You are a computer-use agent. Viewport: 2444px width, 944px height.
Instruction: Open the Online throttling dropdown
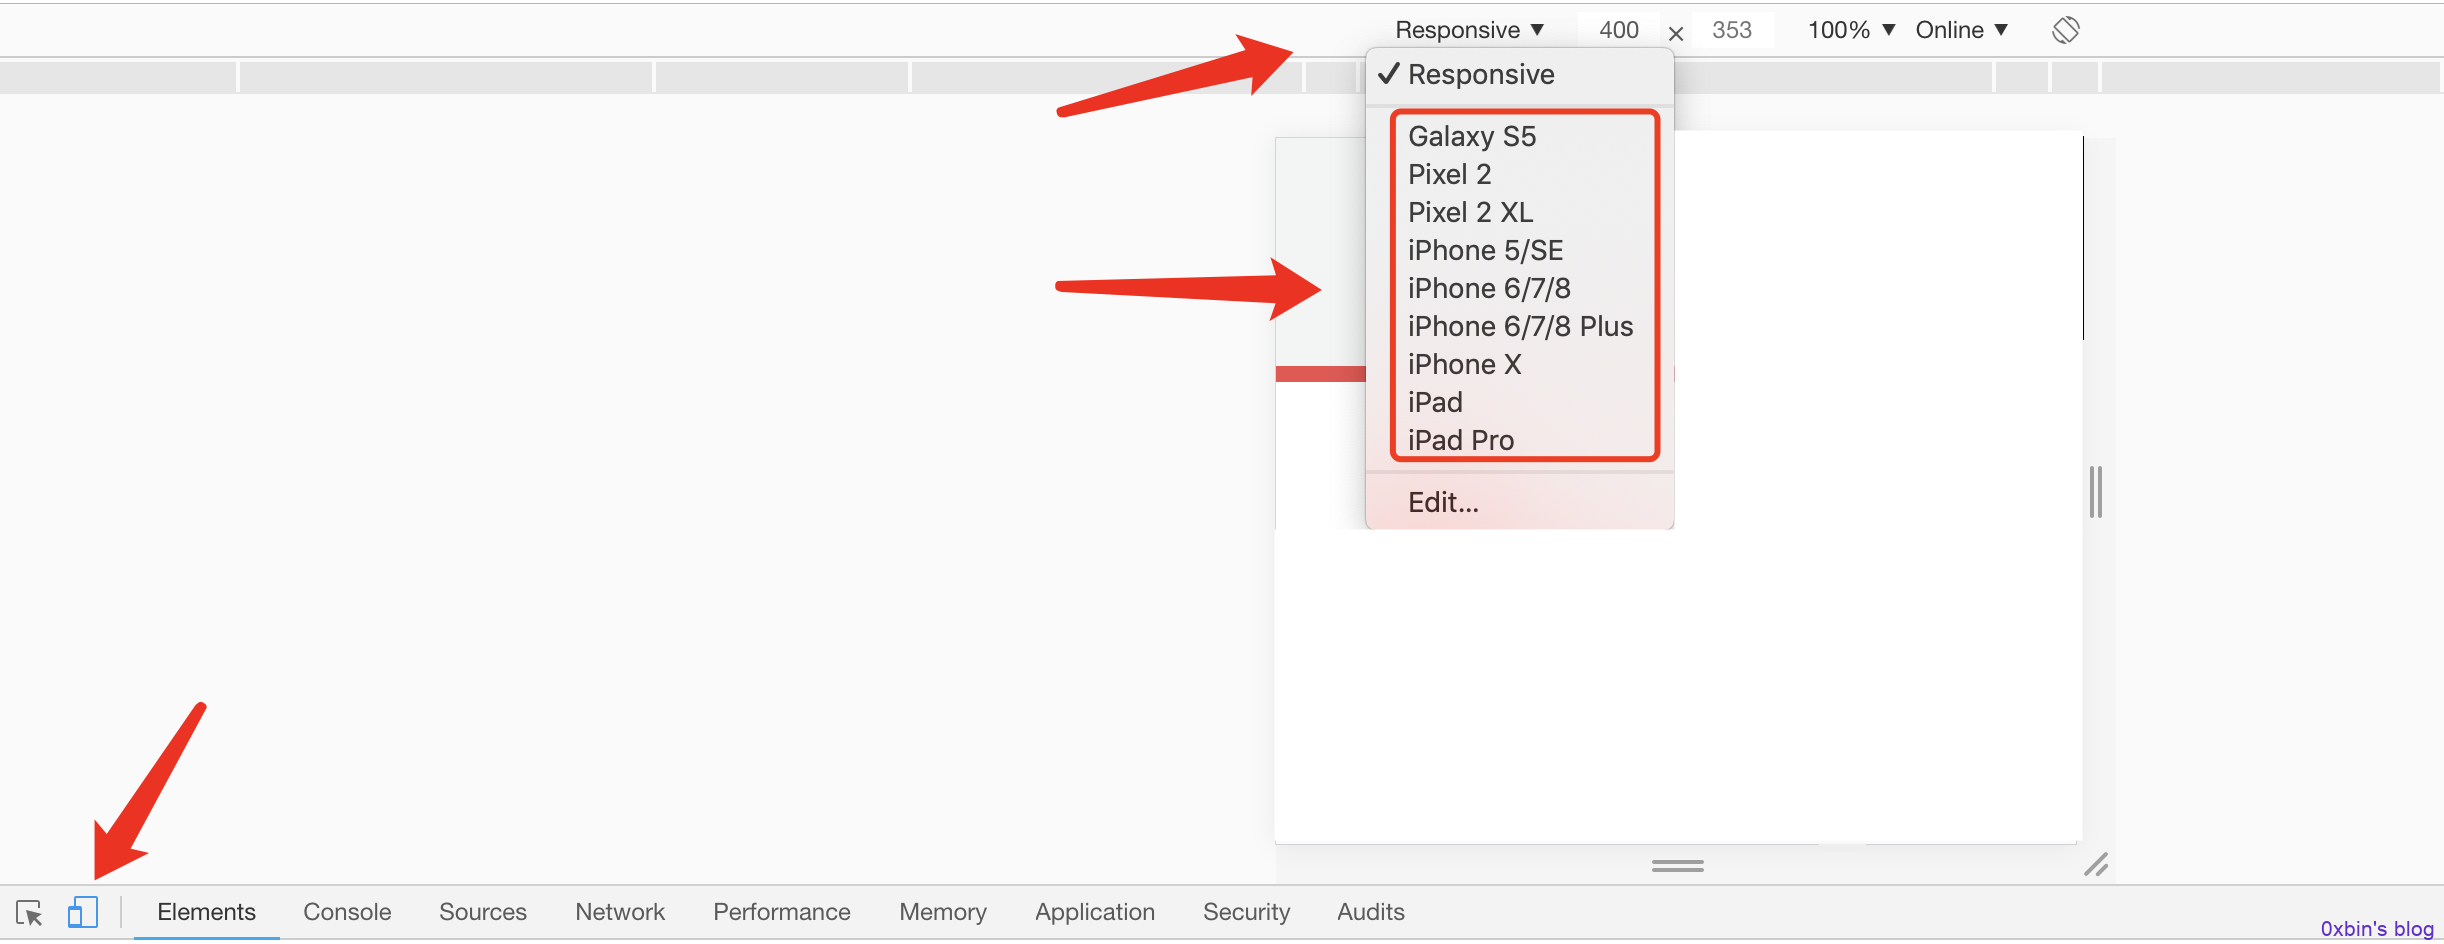point(1961,30)
